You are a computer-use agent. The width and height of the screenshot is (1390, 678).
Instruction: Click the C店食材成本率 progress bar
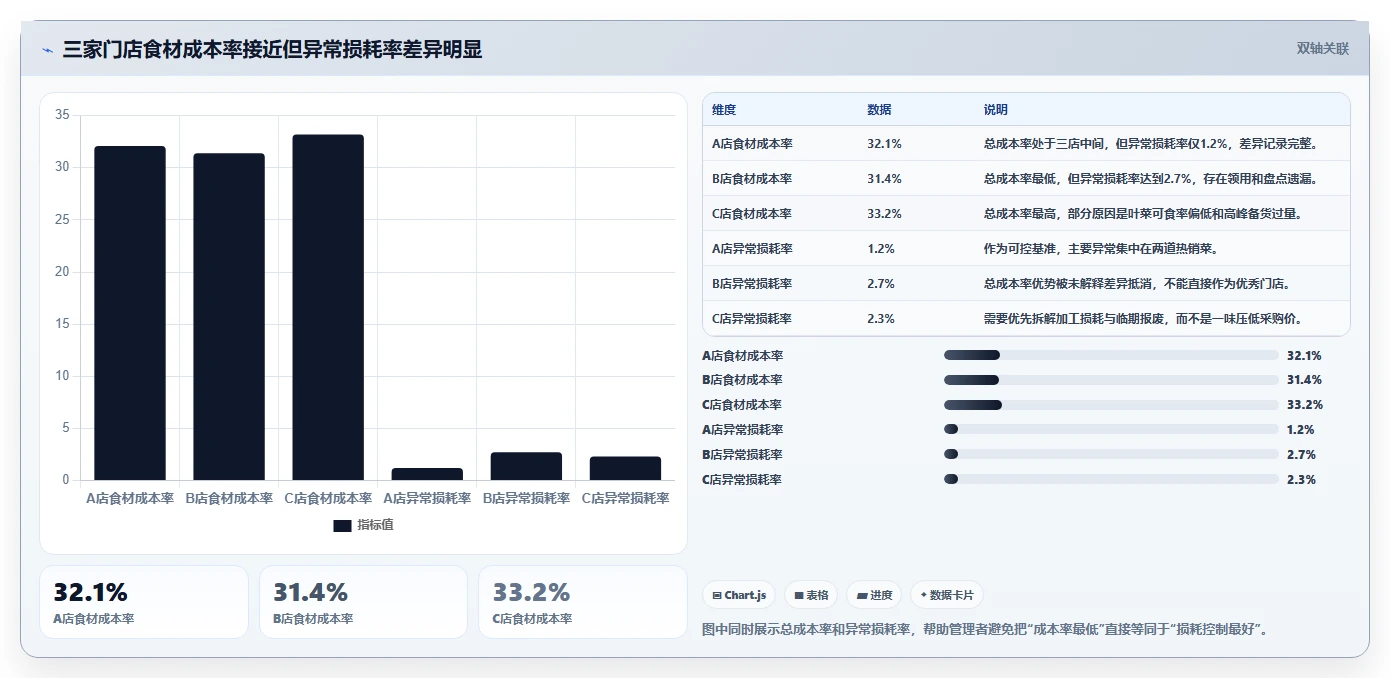(1111, 405)
